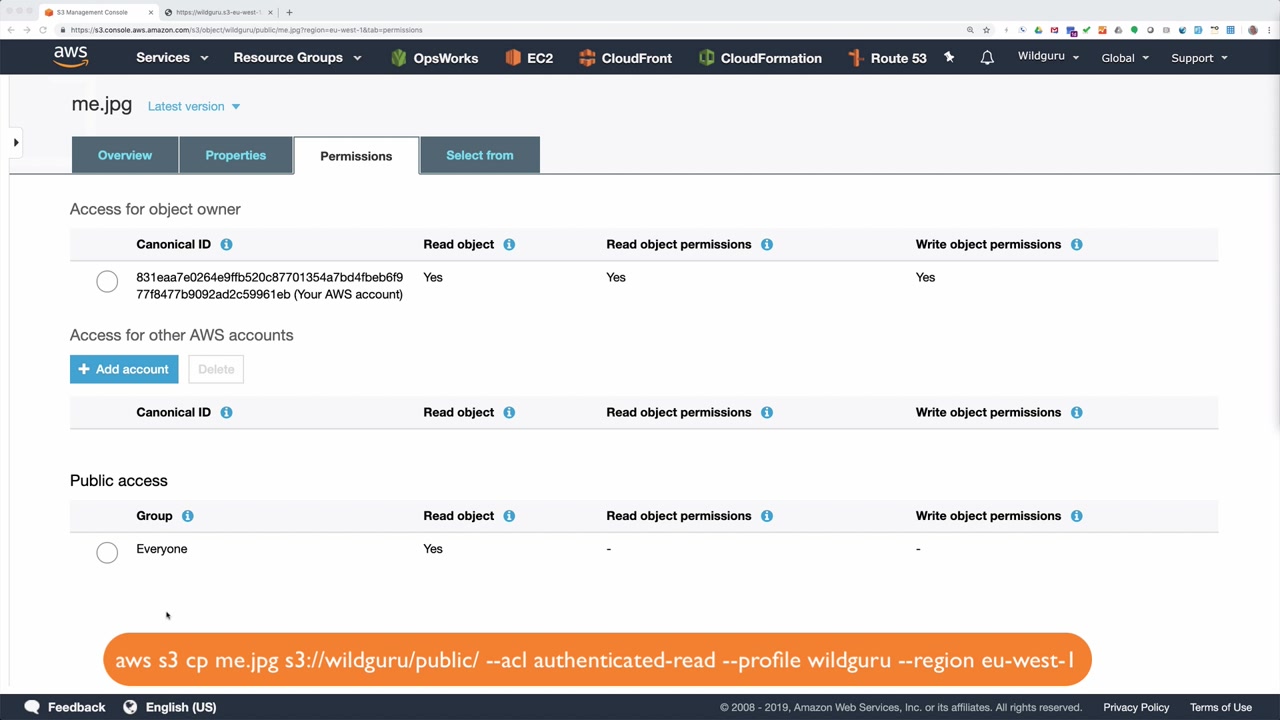Click the Gmail extension icon
1280x720 pixels.
(1054, 30)
